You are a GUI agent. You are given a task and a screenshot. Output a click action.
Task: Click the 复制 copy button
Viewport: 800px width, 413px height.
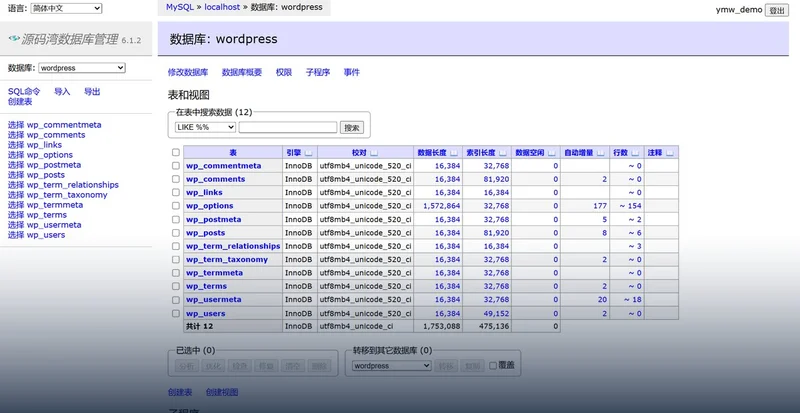[x=472, y=366]
